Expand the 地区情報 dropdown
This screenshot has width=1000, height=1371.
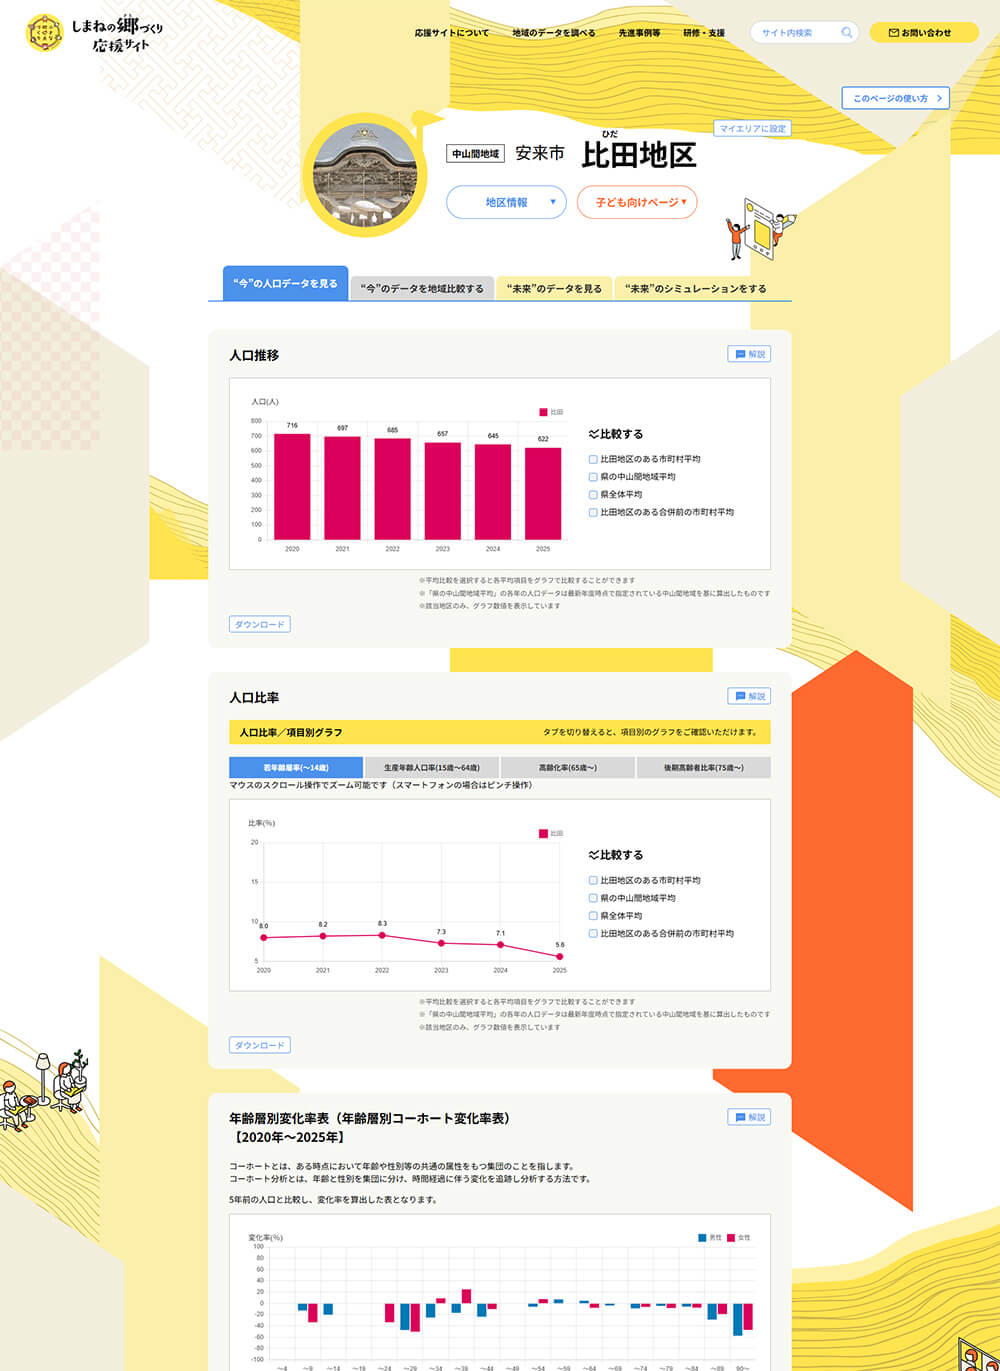(506, 202)
